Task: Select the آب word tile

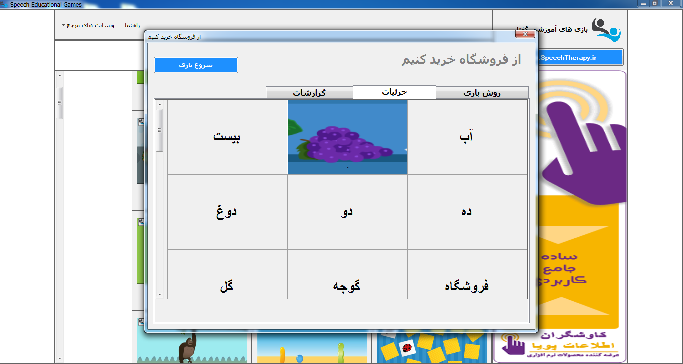Action: [467, 137]
